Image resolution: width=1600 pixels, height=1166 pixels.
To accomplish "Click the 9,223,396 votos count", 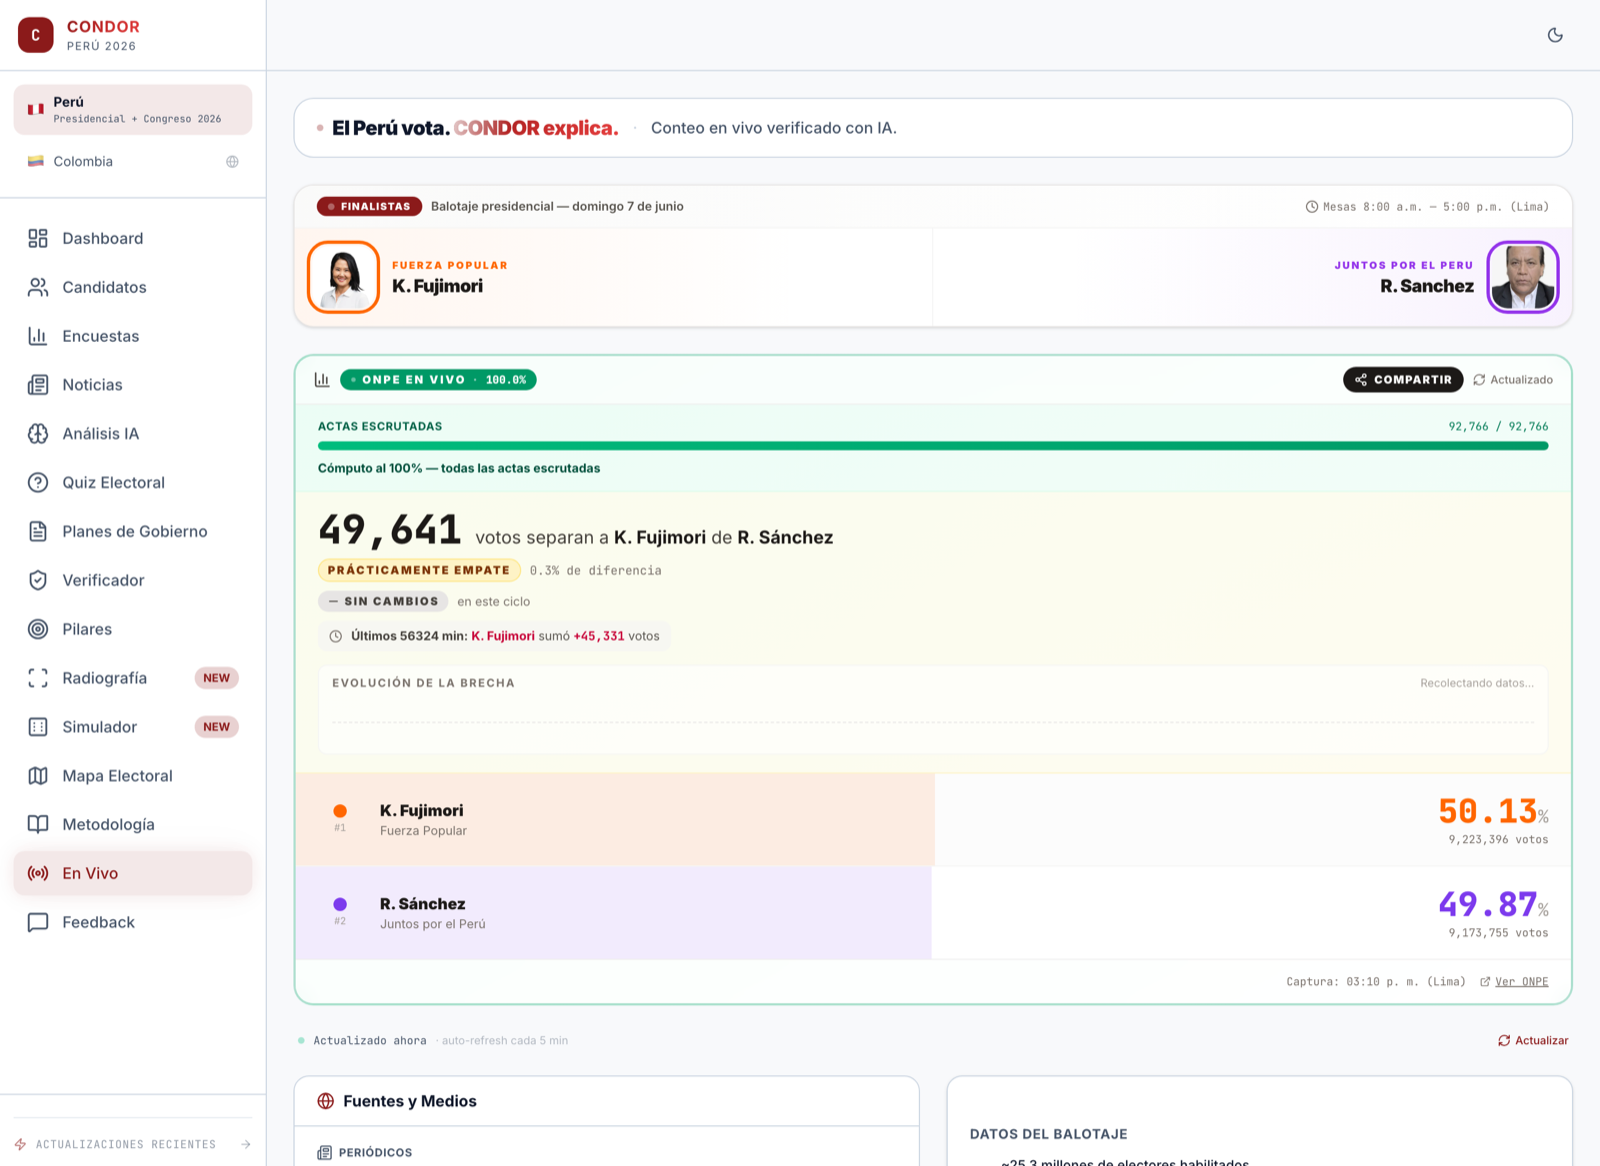I will pos(1498,840).
